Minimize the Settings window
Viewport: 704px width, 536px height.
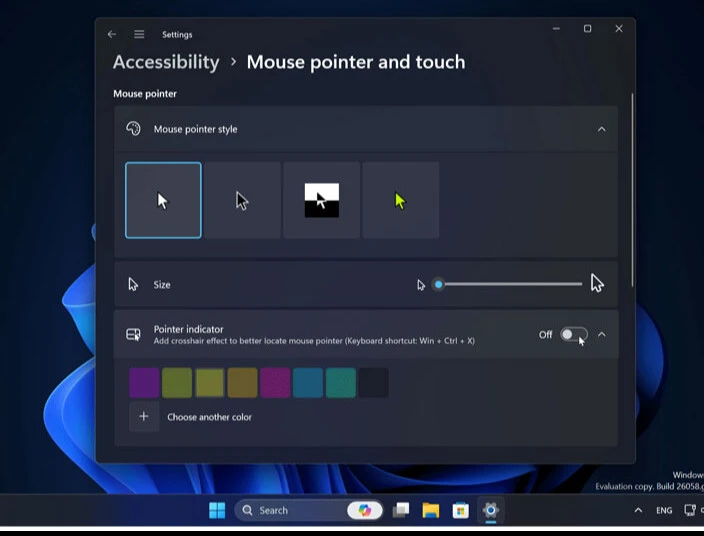[556, 29]
